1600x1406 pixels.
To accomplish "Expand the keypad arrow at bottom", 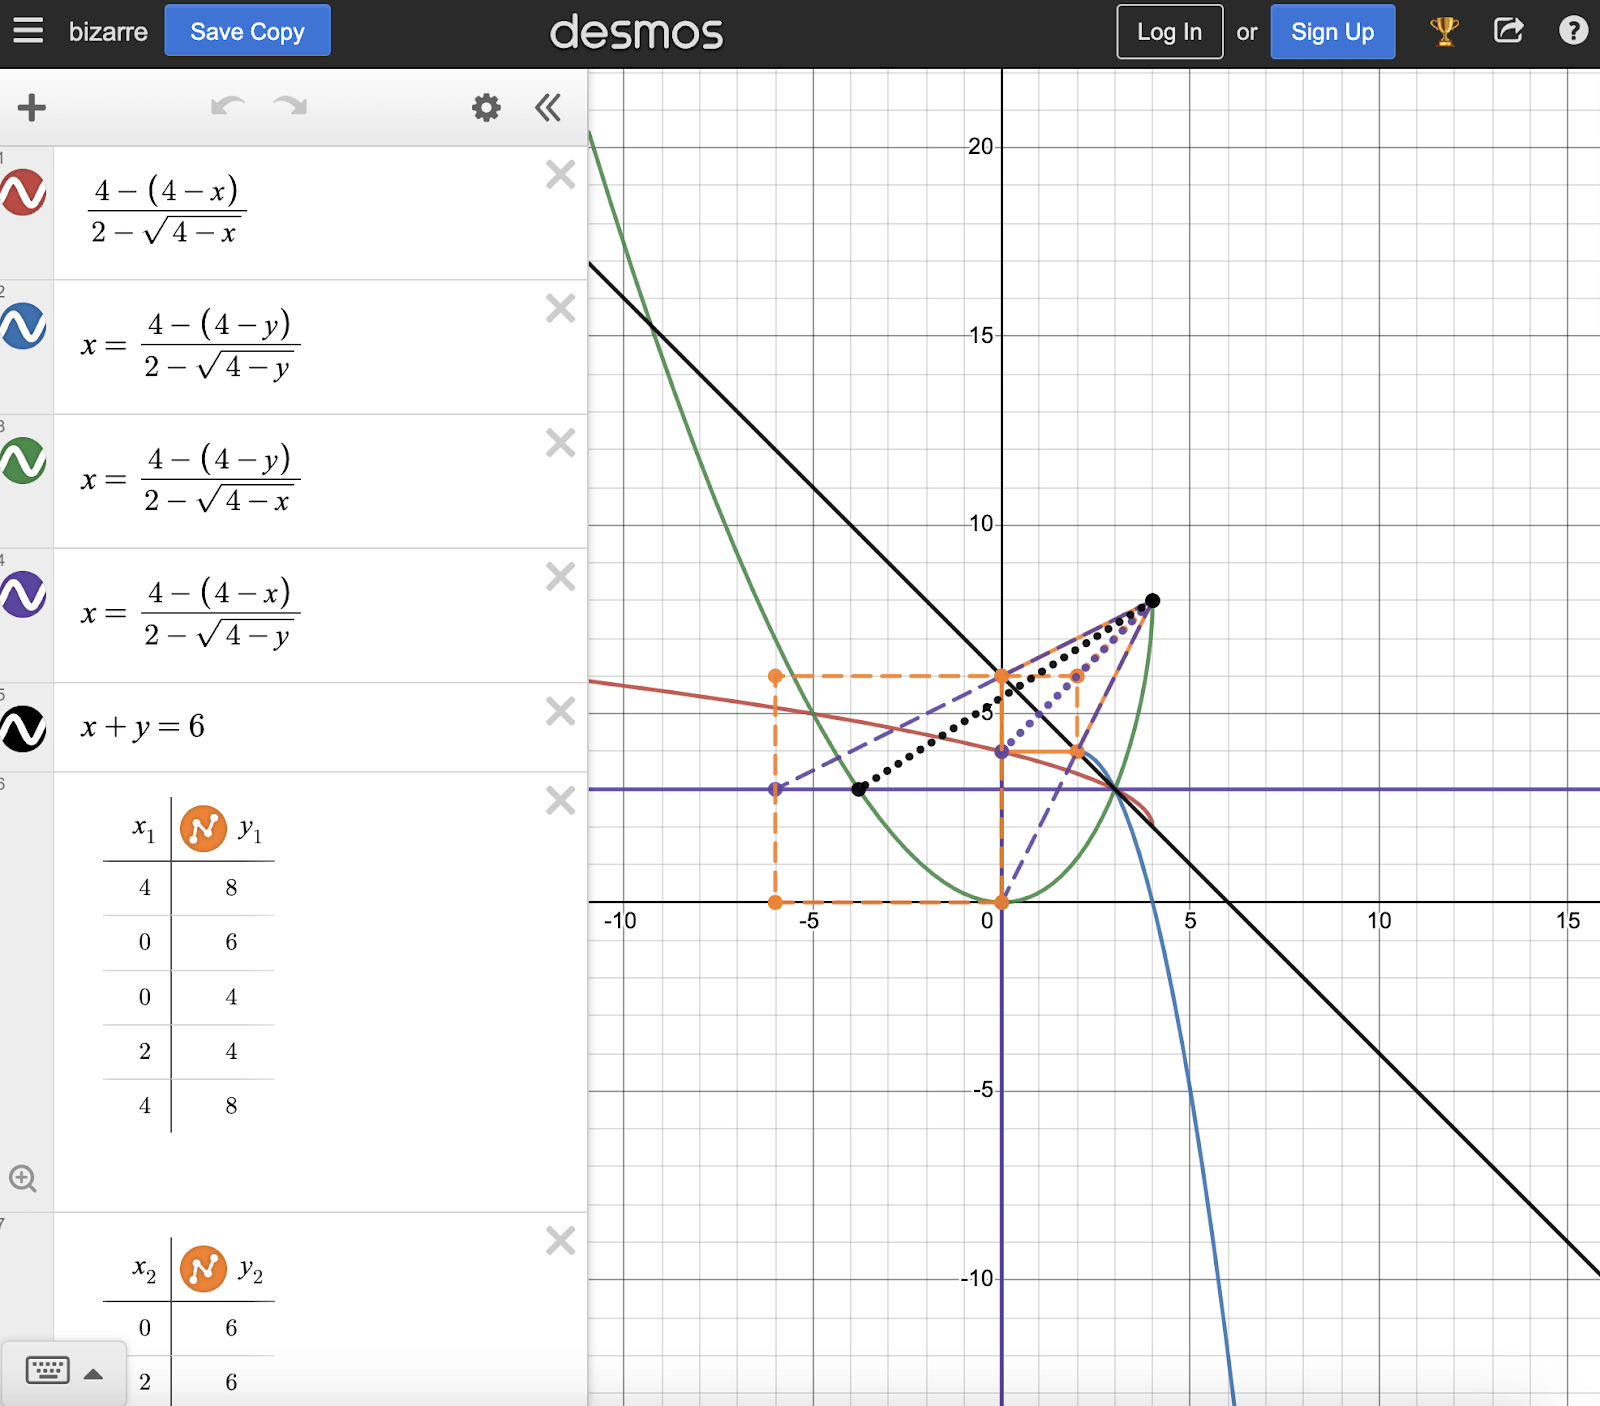I will pyautogui.click(x=94, y=1373).
